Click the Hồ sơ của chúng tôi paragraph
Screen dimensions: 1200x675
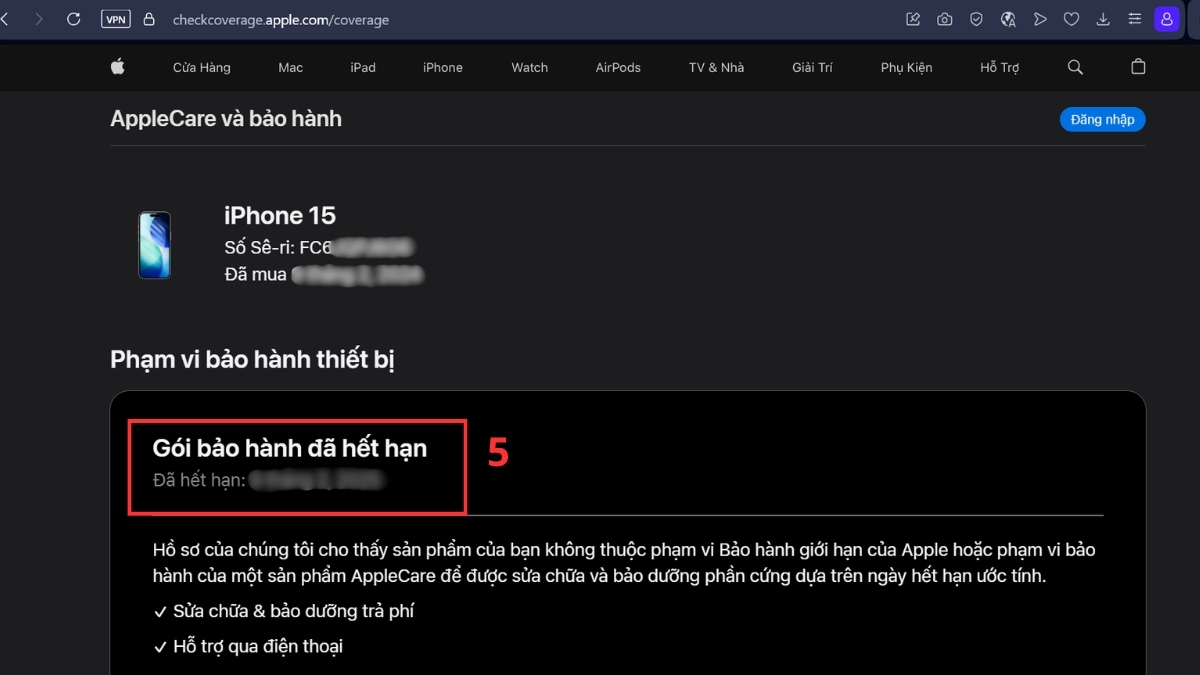(624, 563)
